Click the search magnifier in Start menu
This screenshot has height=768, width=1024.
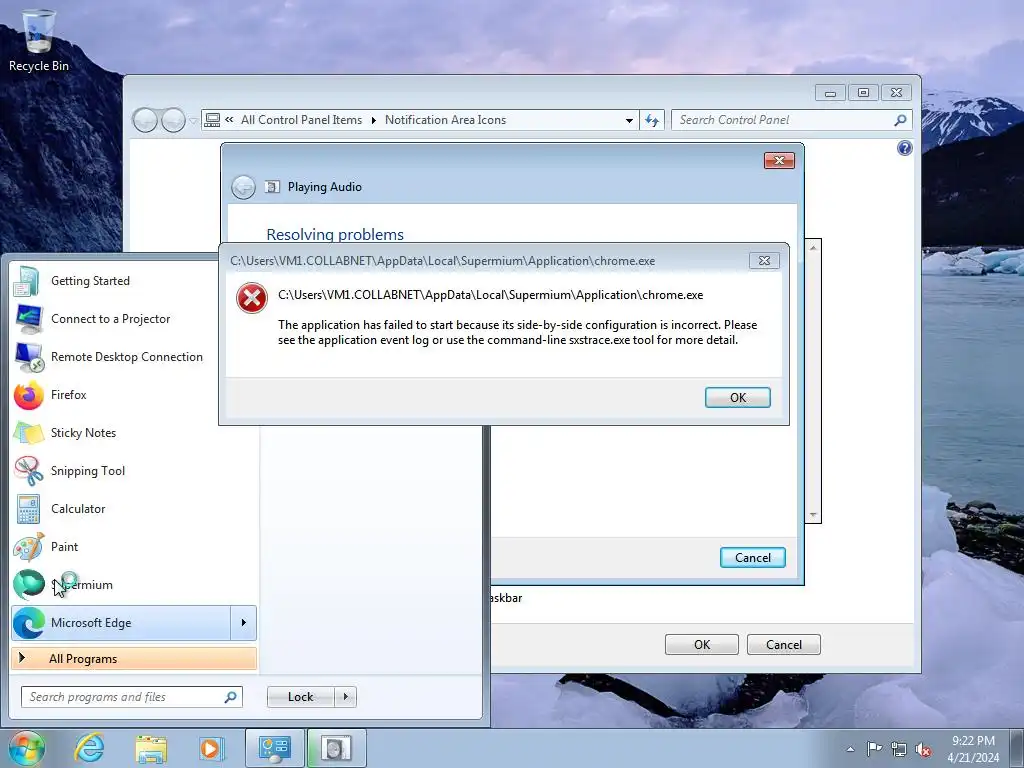click(231, 697)
